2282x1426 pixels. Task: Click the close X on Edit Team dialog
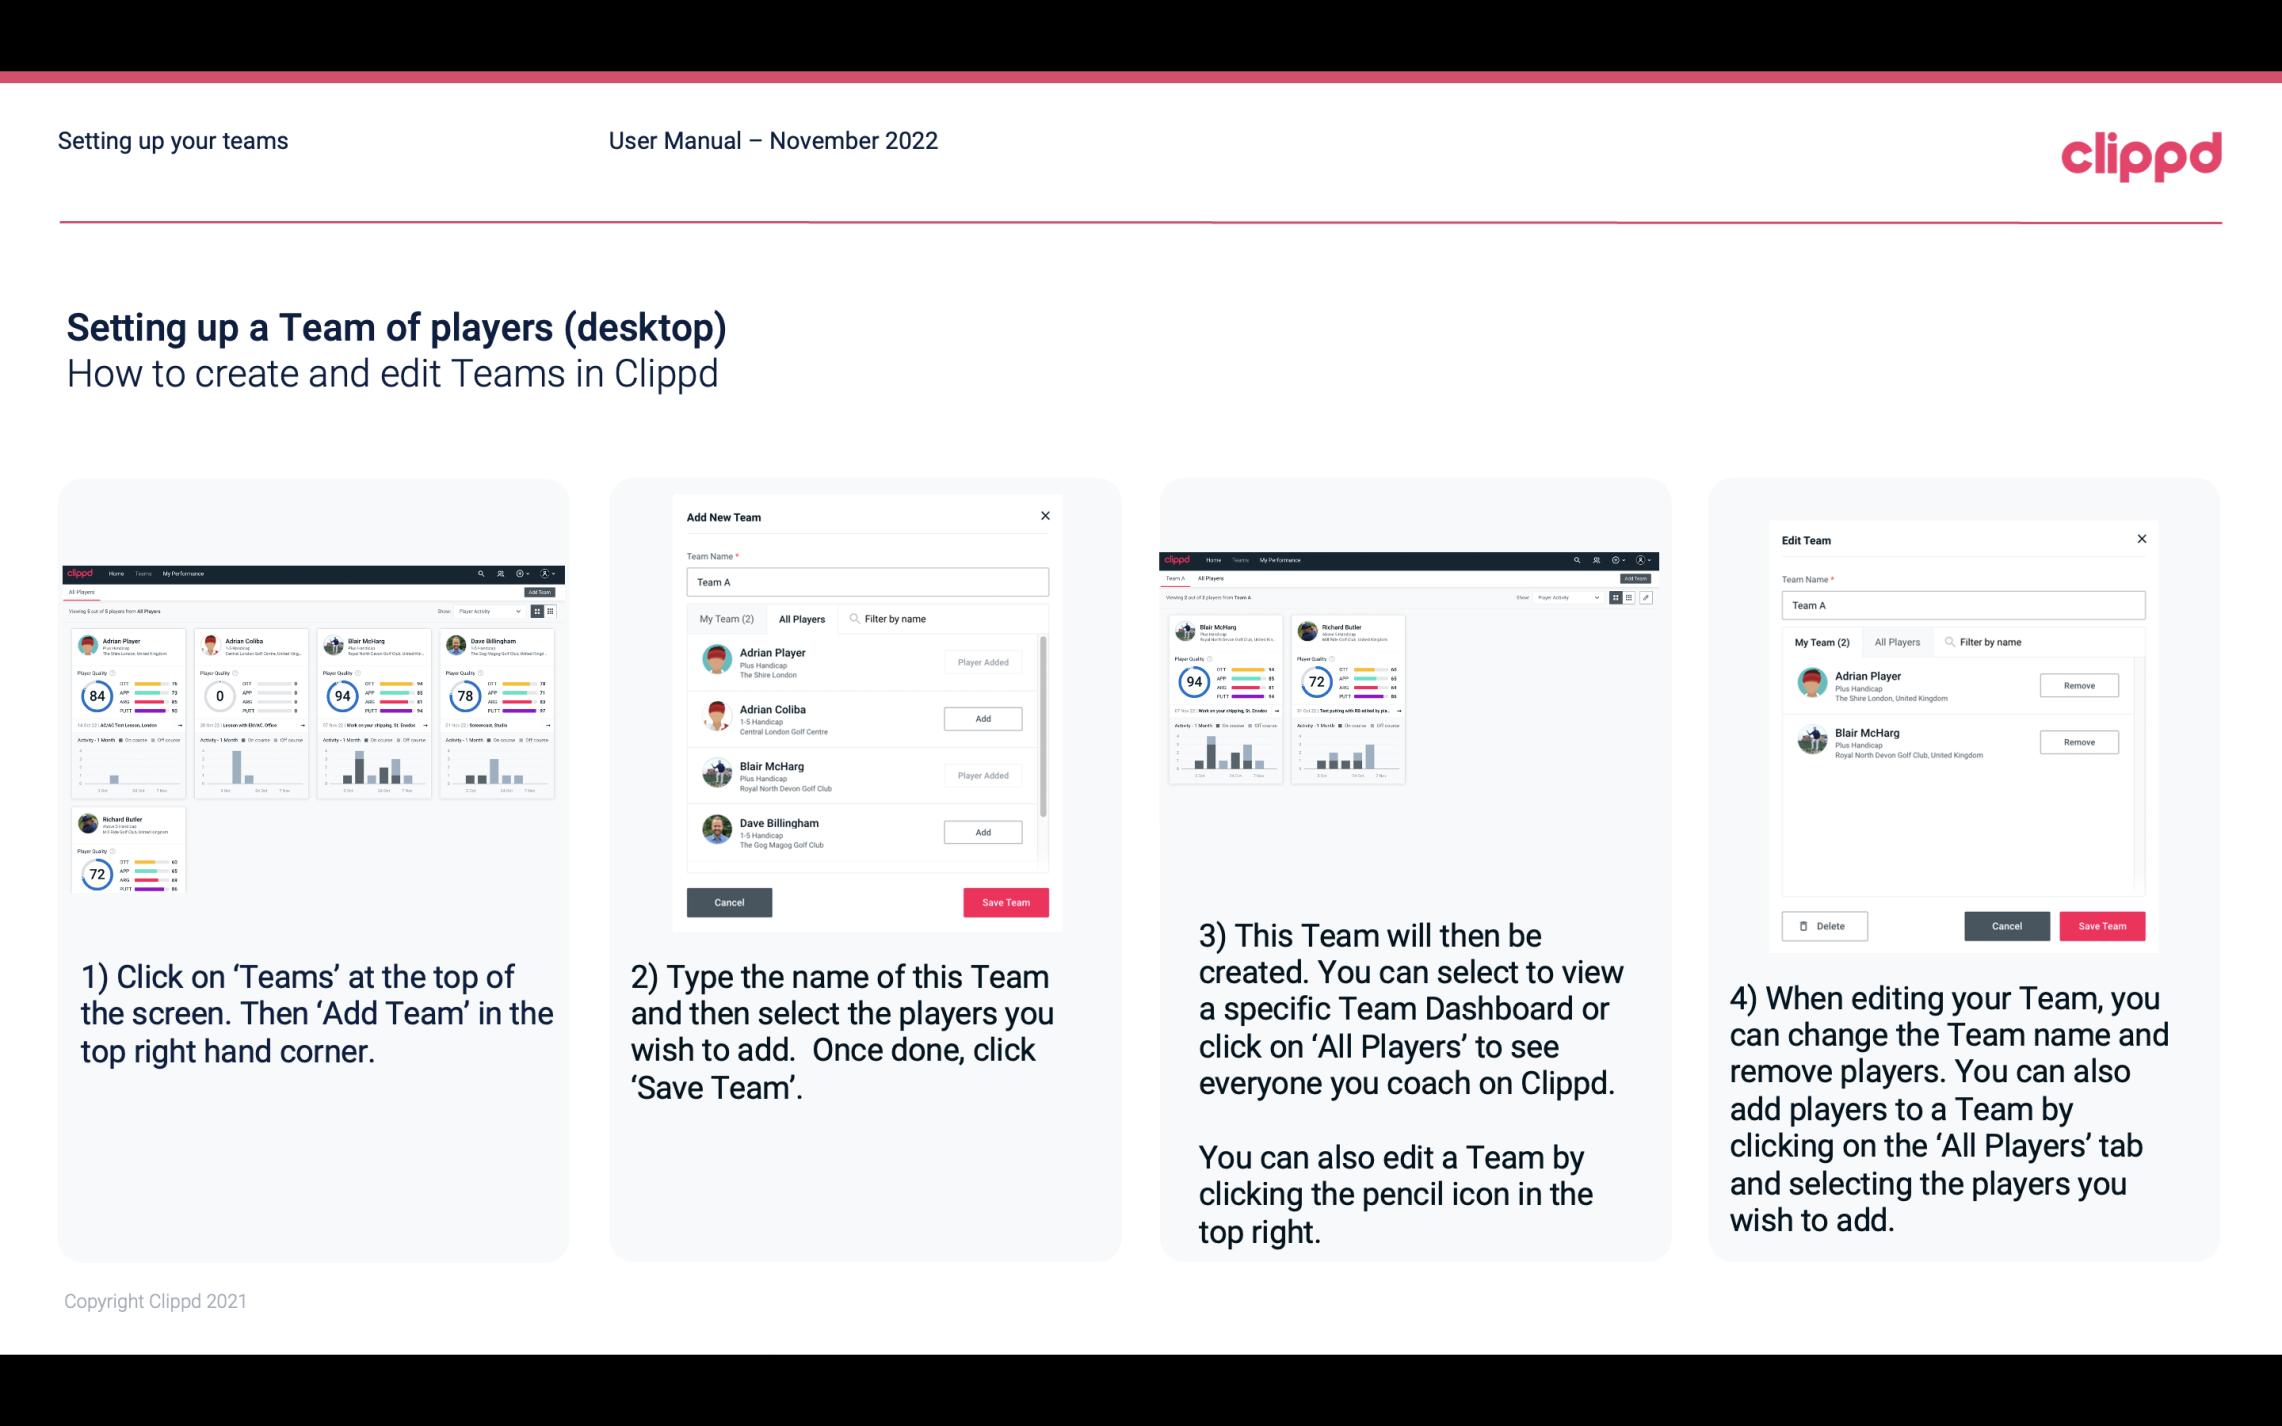click(2141, 539)
